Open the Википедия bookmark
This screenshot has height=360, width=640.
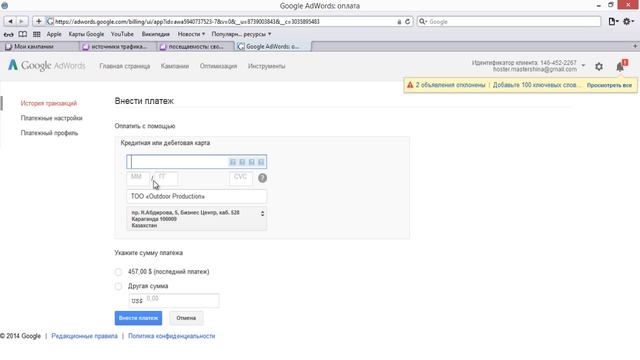[x=156, y=34]
